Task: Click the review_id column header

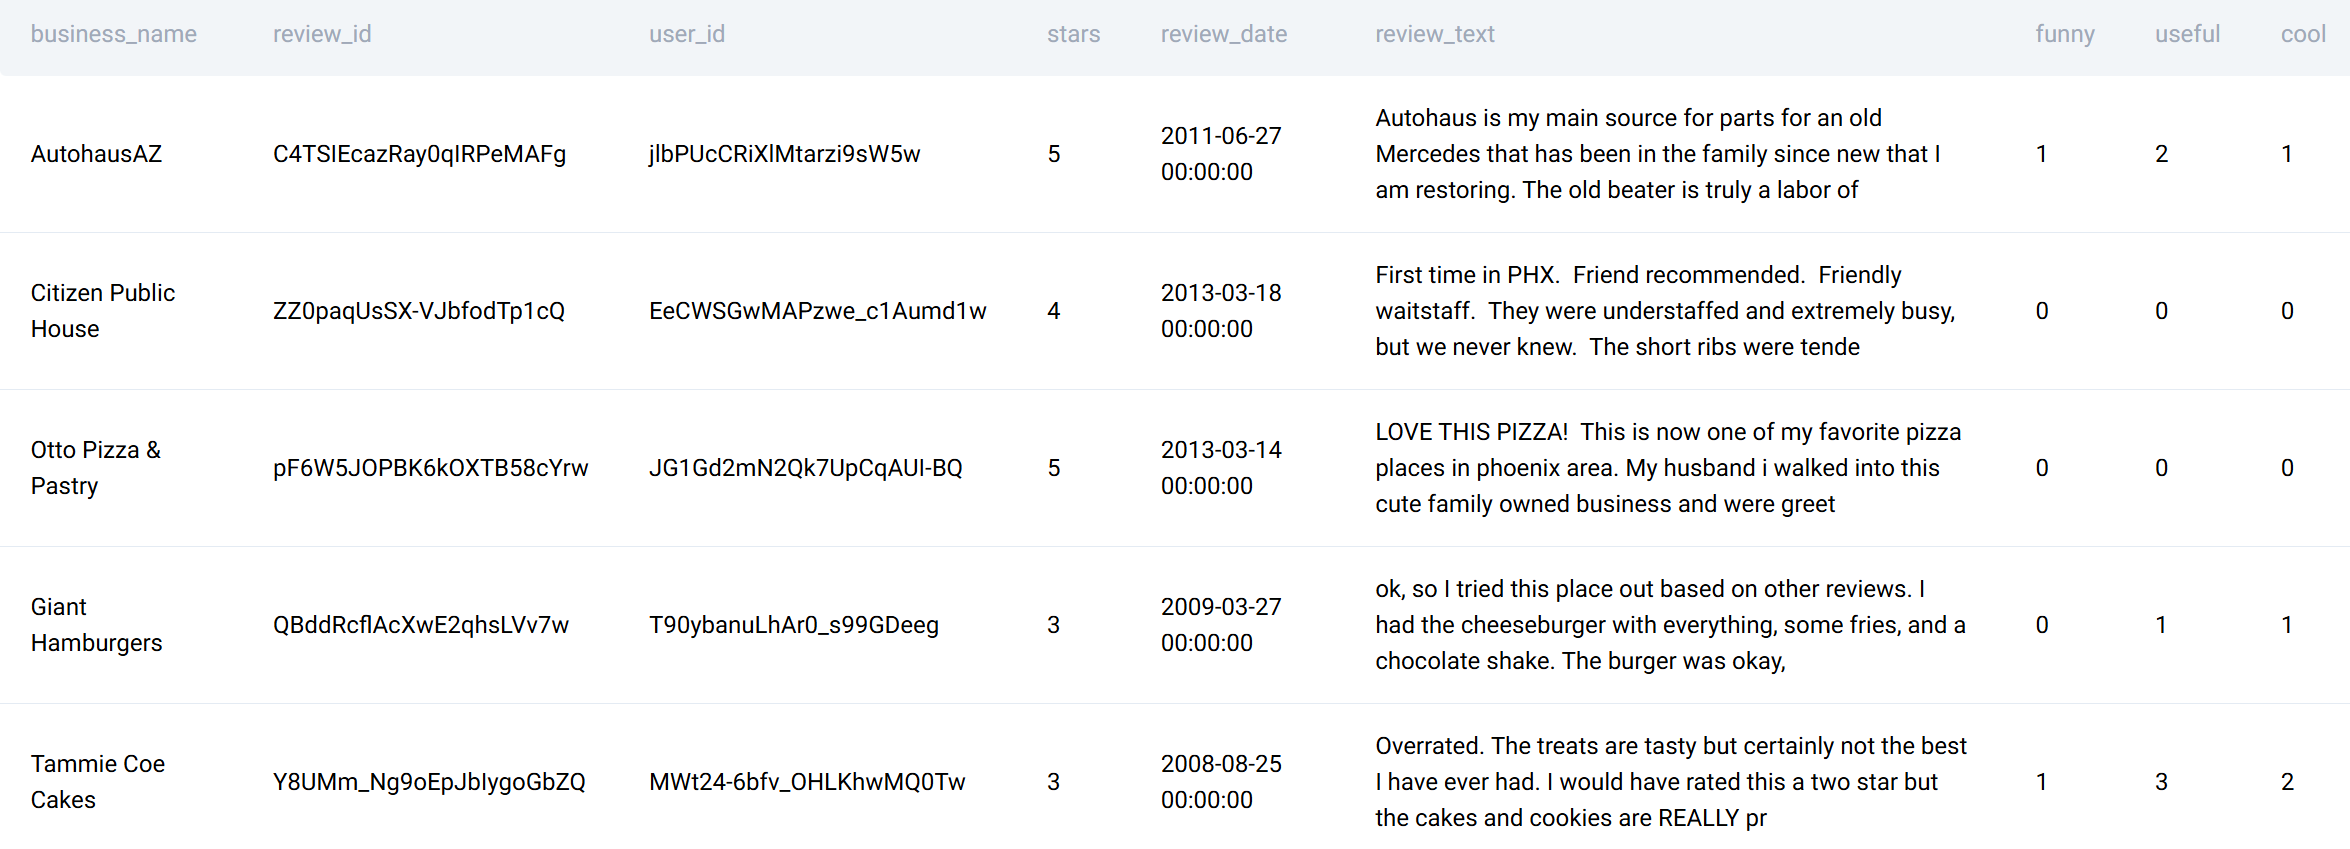Action: 322,34
